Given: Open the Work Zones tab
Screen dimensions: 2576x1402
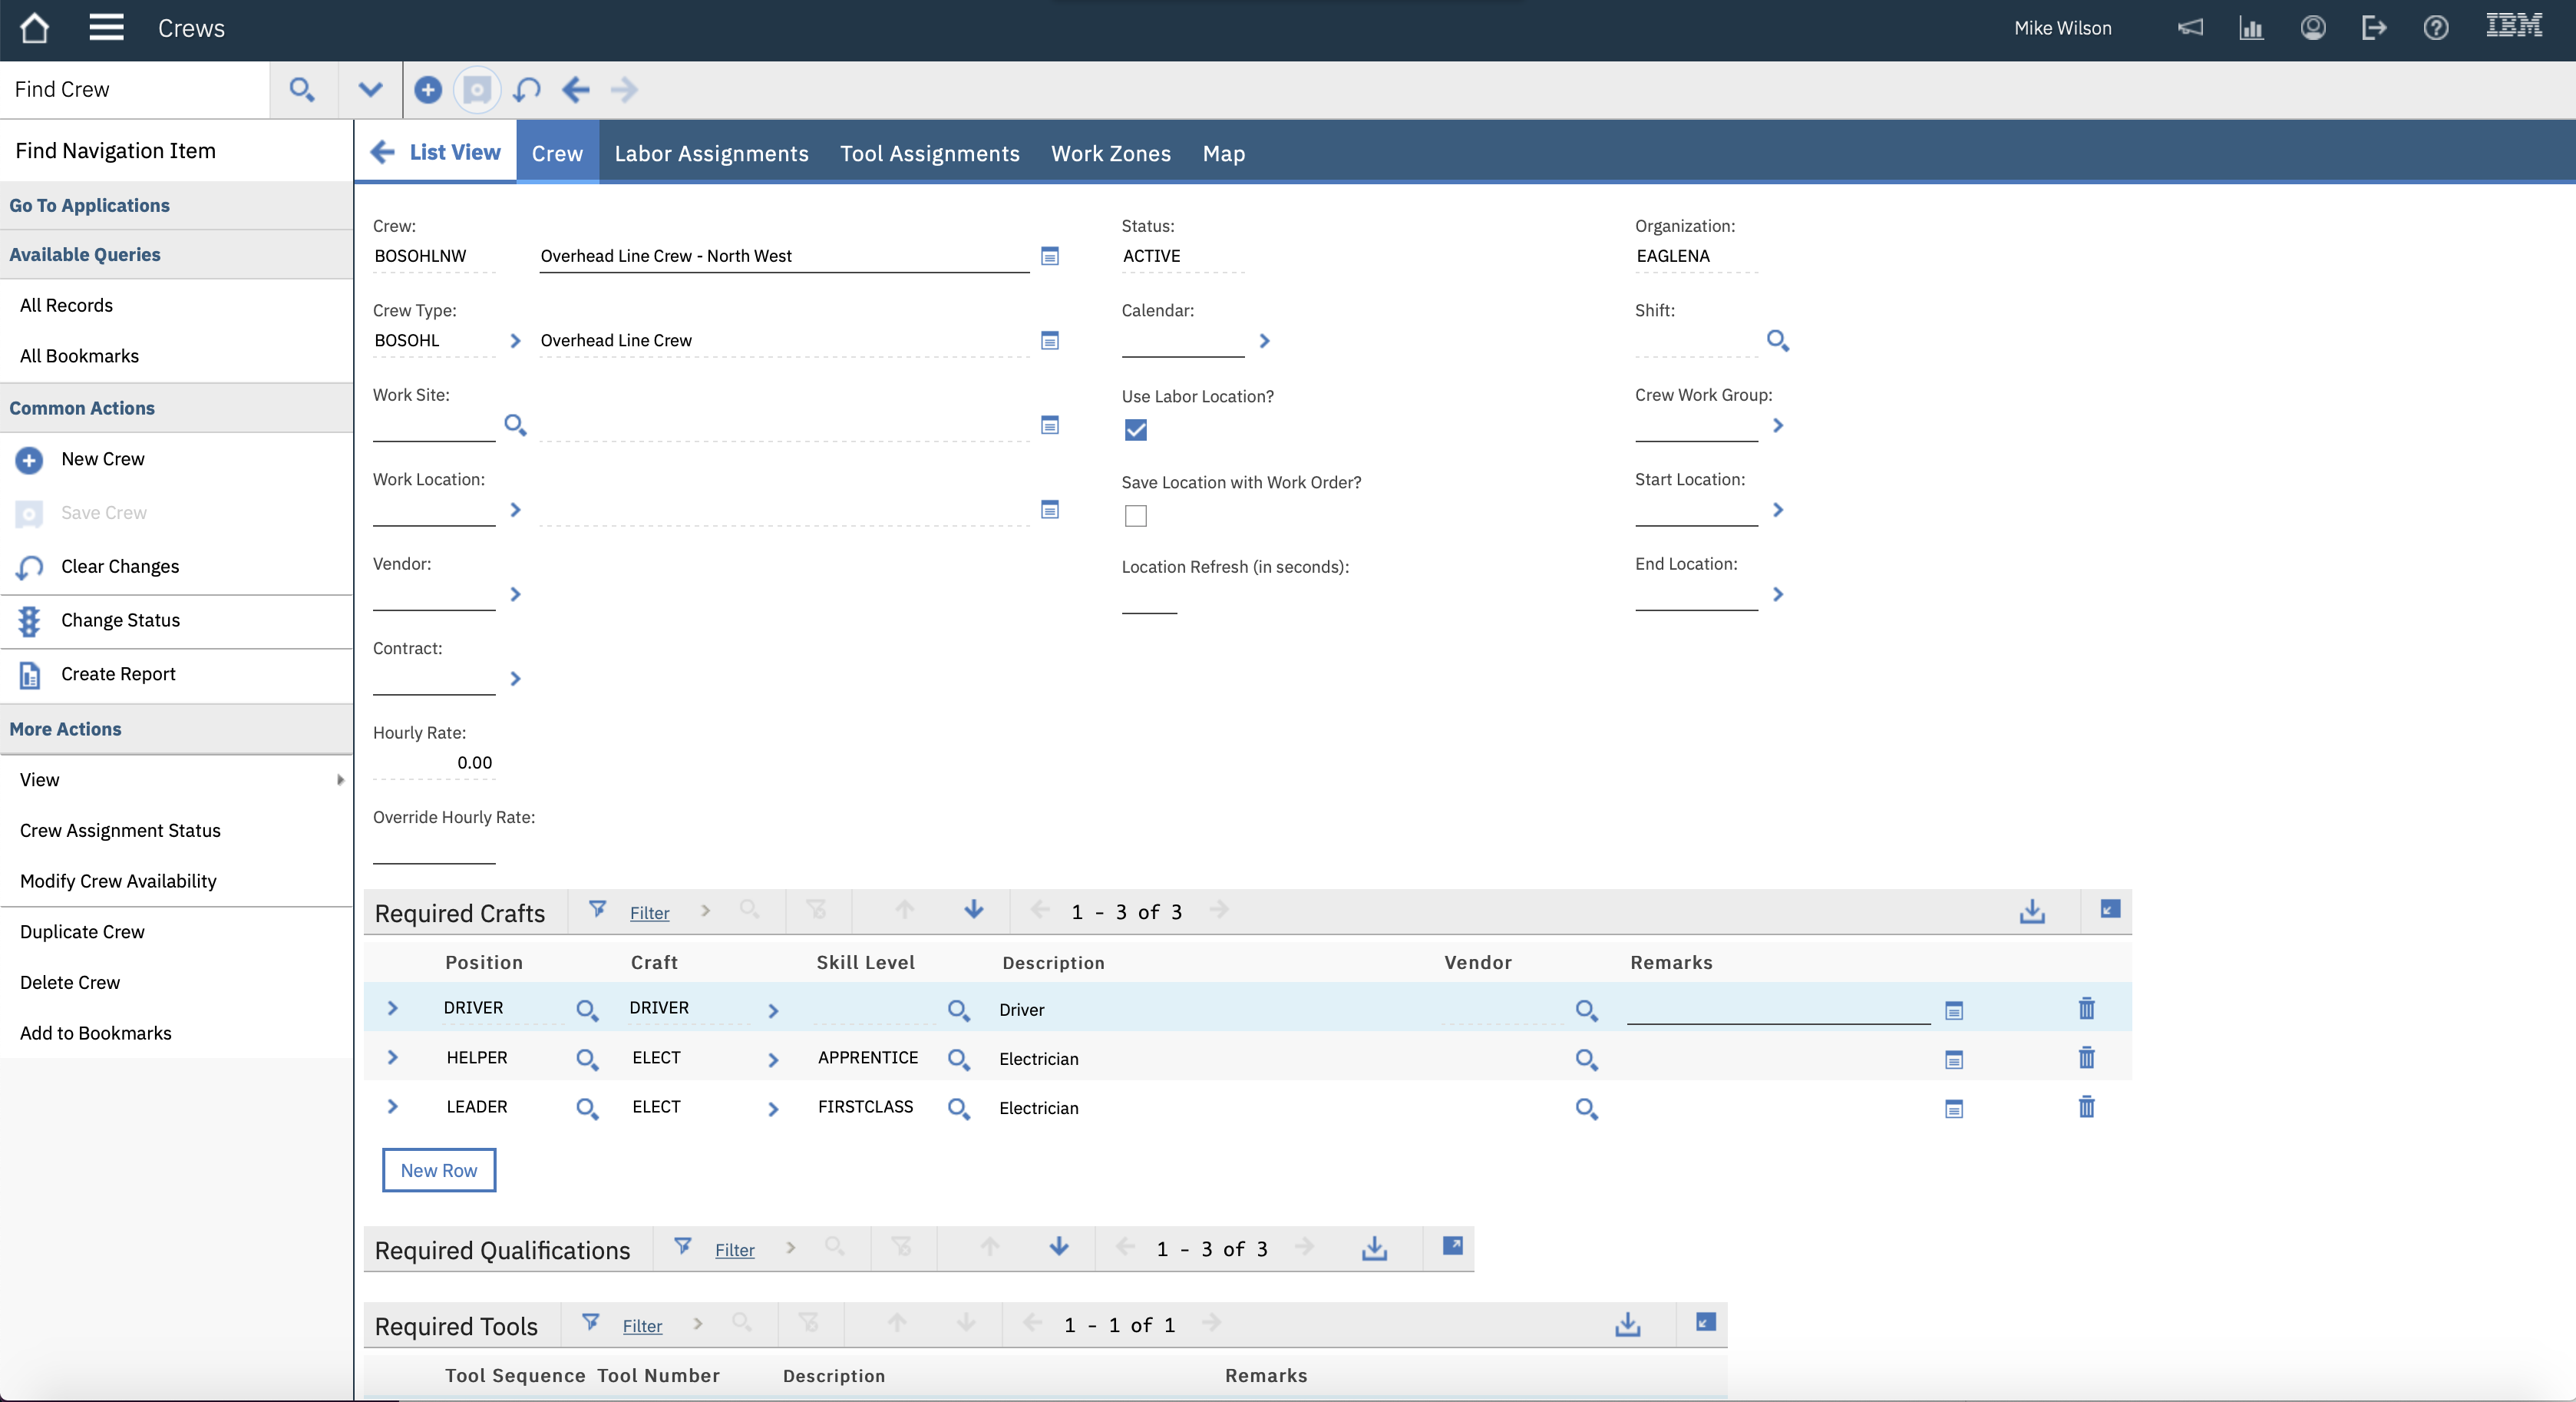Looking at the screenshot, I should pos(1110,153).
